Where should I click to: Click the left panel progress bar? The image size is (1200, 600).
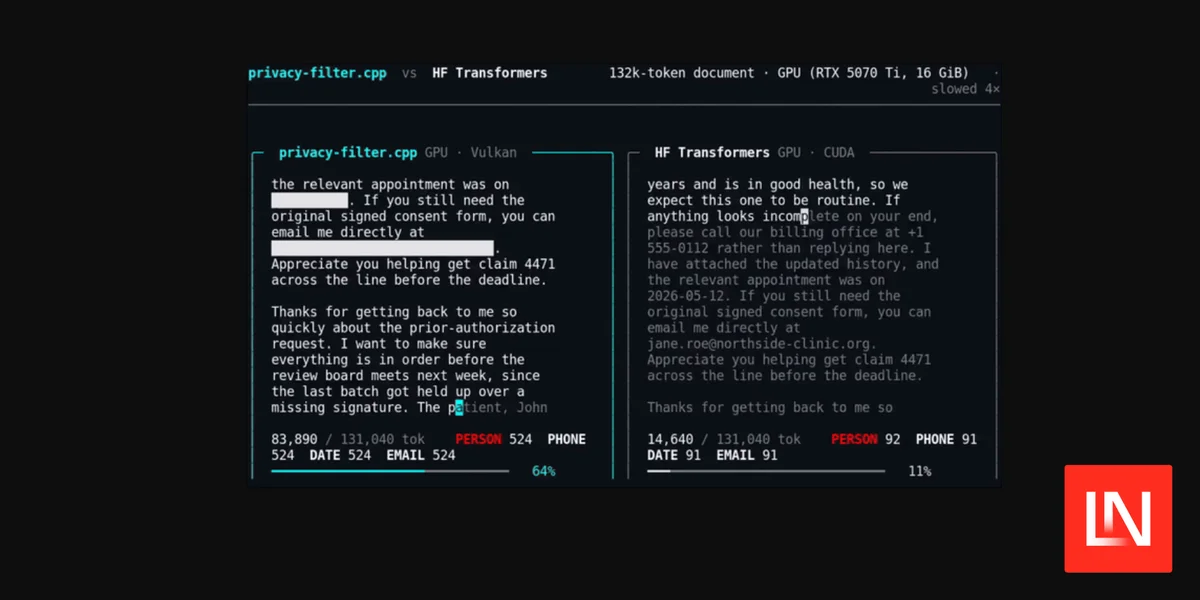pos(390,471)
